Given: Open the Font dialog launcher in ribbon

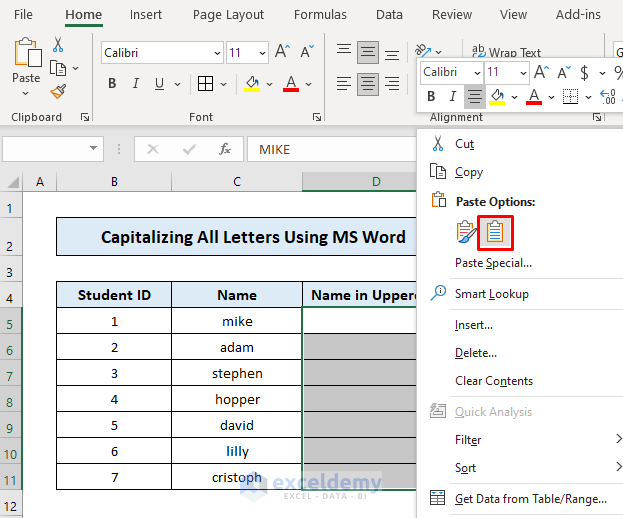Looking at the screenshot, I should point(317,117).
